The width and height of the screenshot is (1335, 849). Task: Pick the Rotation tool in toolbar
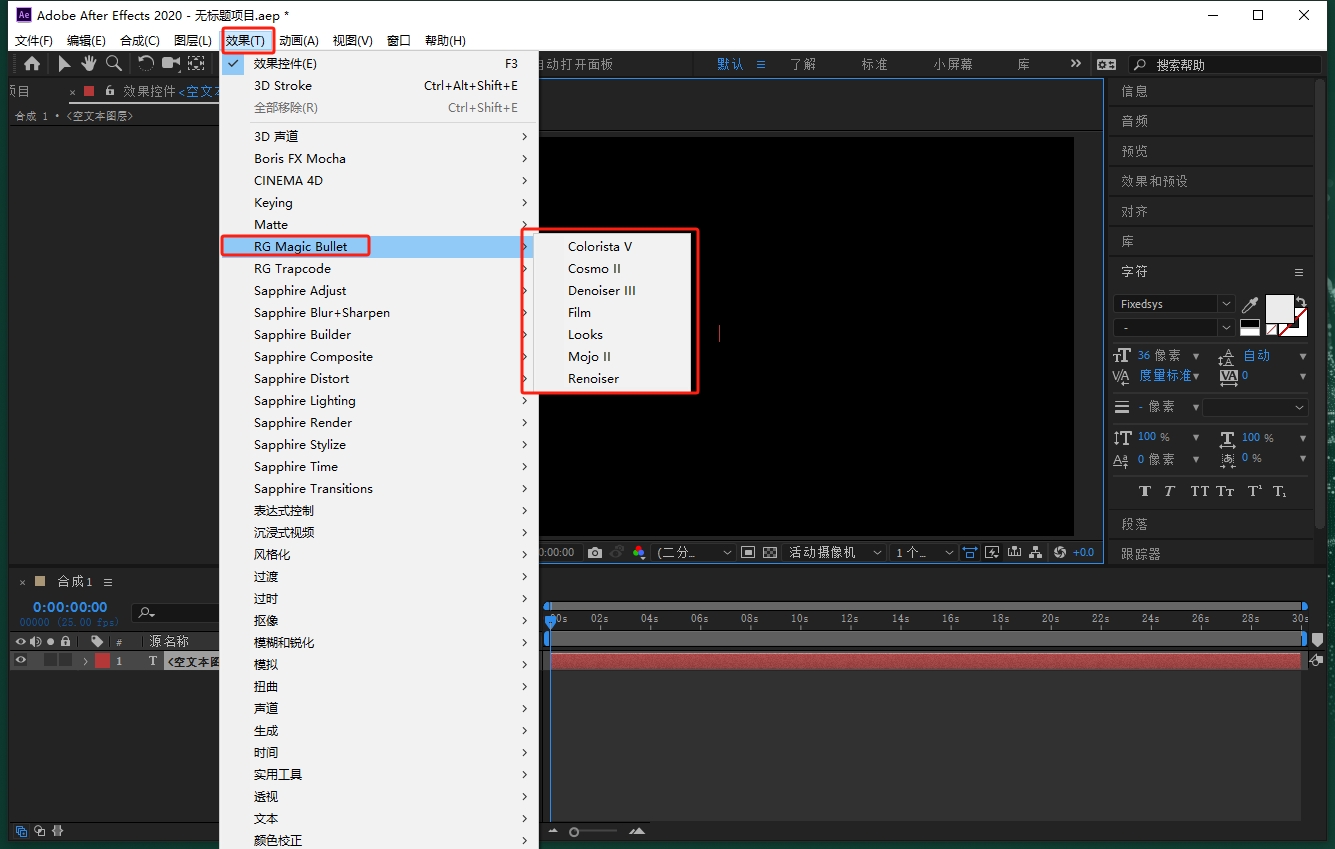click(146, 64)
